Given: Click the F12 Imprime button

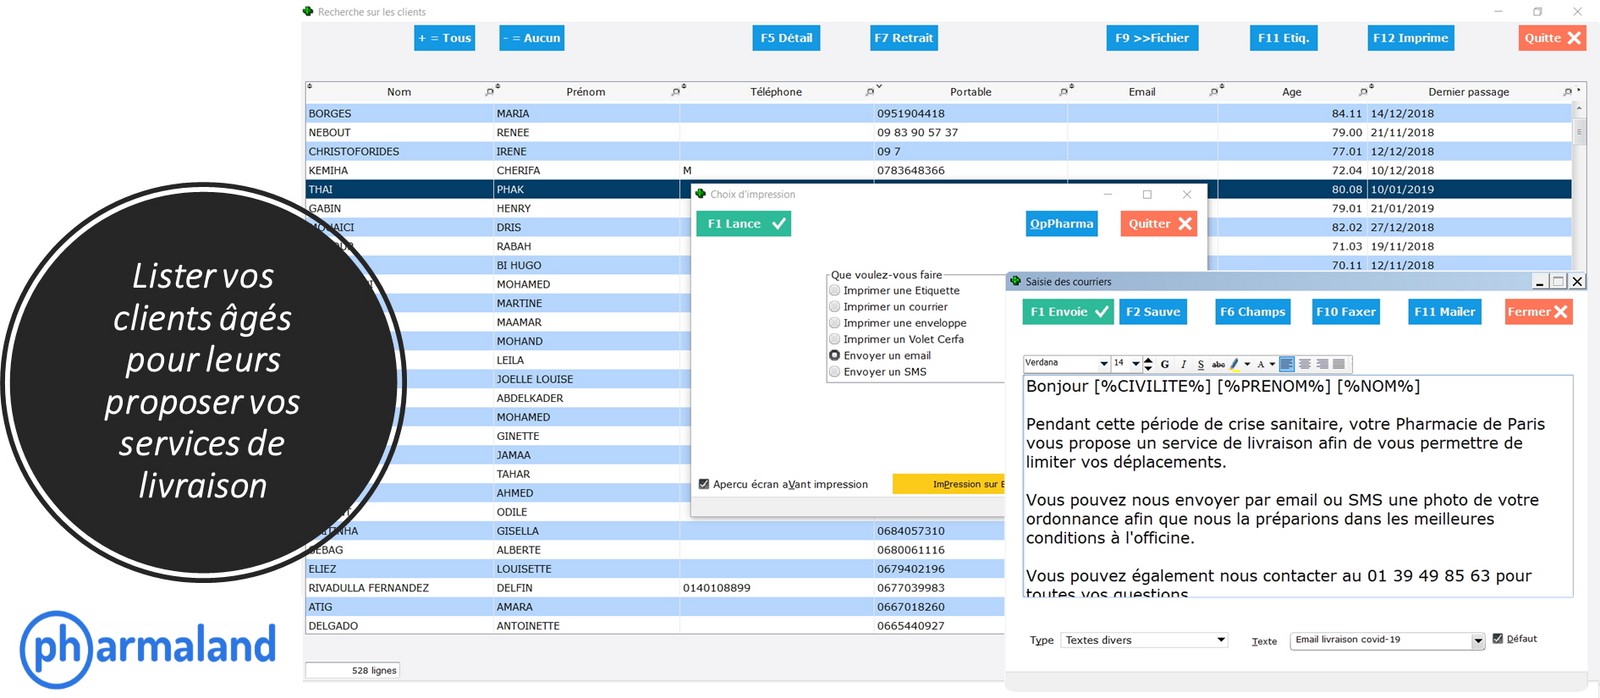Looking at the screenshot, I should pyautogui.click(x=1410, y=38).
